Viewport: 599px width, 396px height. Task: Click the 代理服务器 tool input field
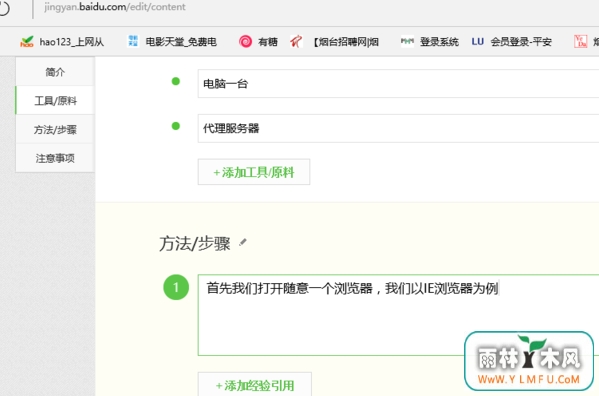coord(398,128)
